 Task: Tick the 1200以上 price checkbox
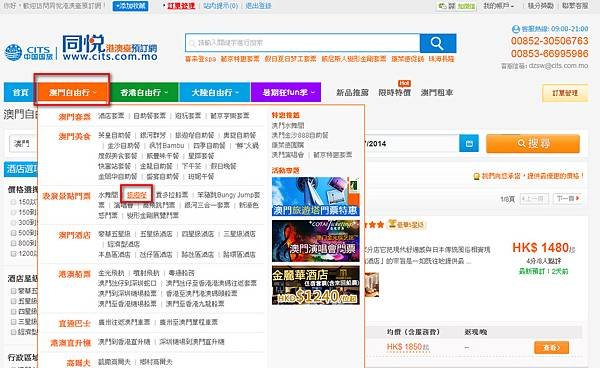pos(13,254)
